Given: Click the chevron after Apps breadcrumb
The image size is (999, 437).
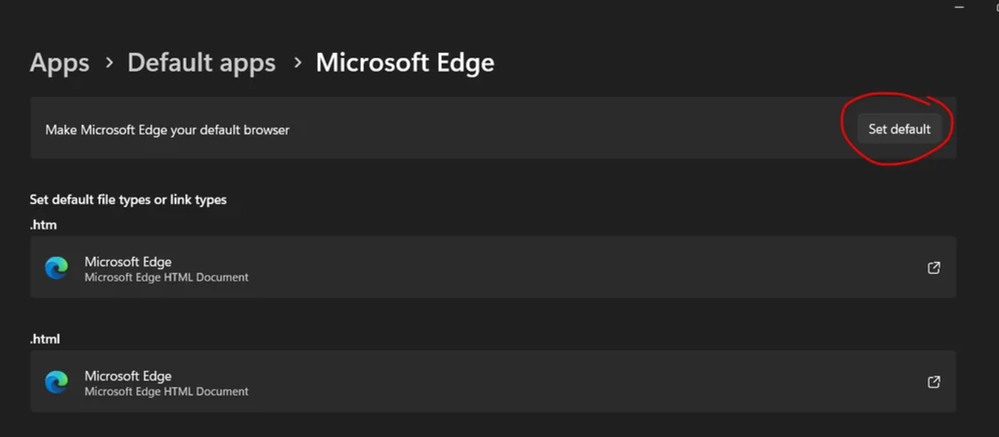Looking at the screenshot, I should 109,63.
